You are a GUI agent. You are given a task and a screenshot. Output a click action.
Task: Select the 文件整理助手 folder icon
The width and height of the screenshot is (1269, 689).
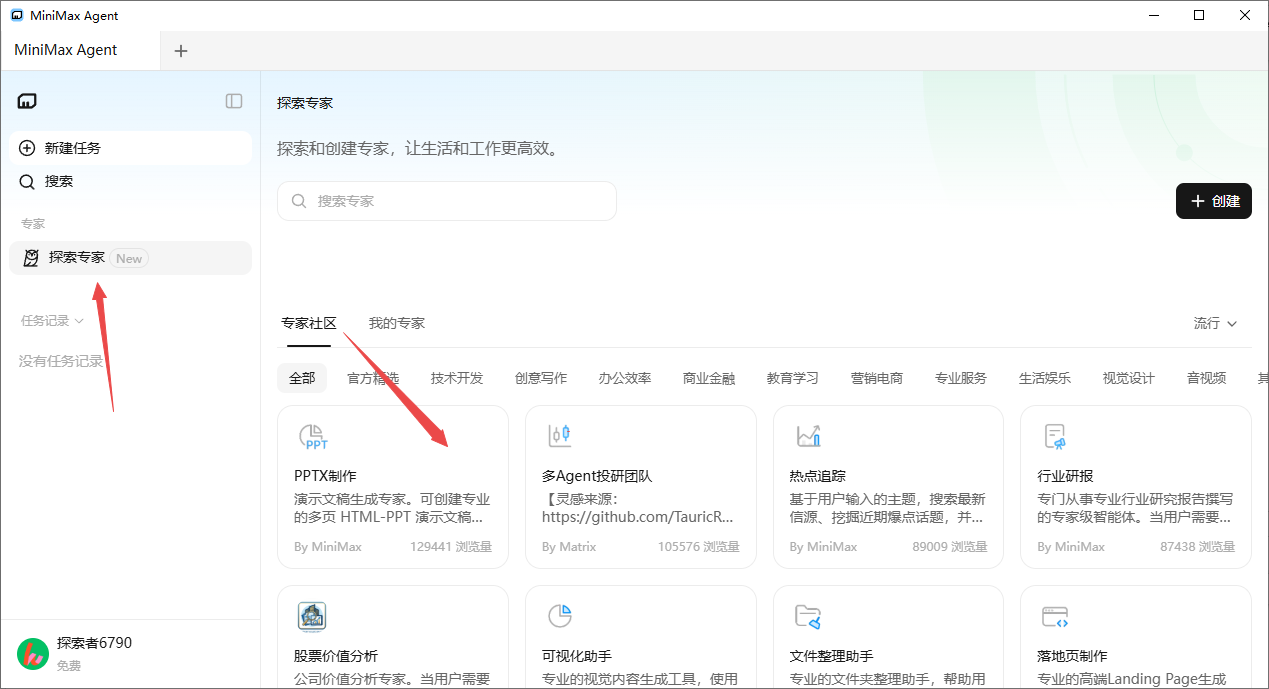pyautogui.click(x=808, y=616)
